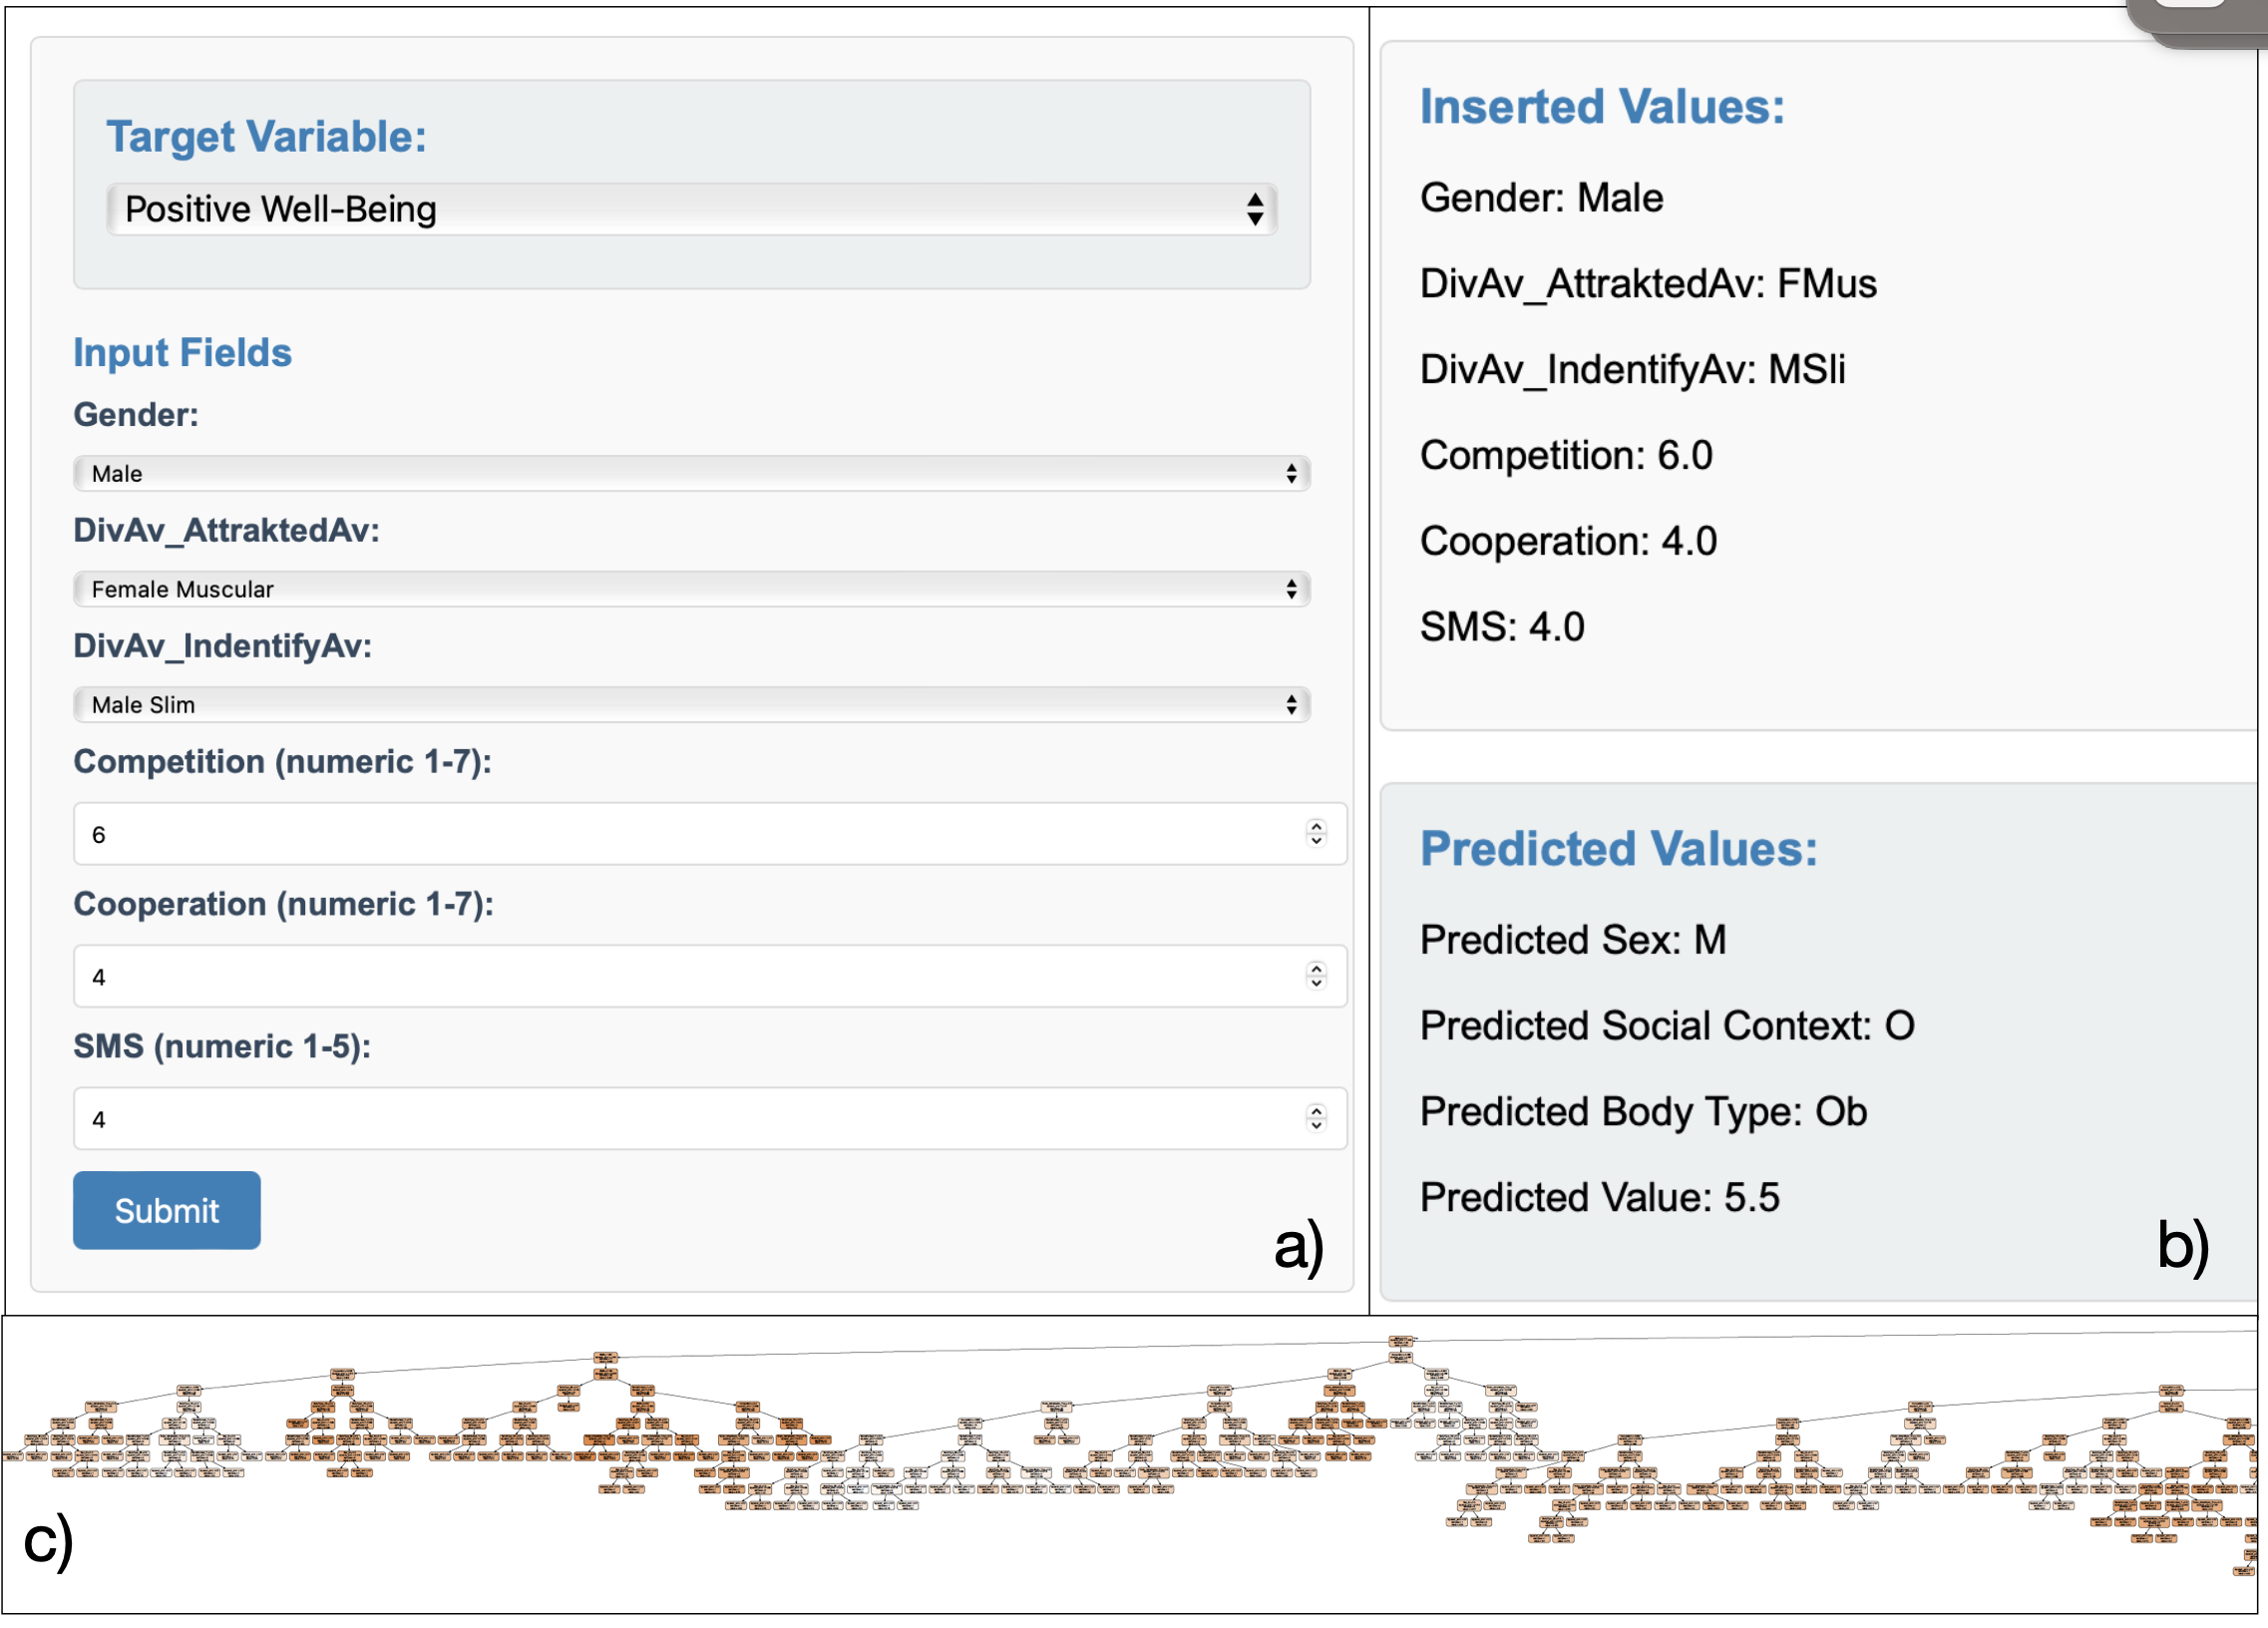Open the Target Variable dropdown
The image size is (2268, 1628).
click(x=690, y=209)
